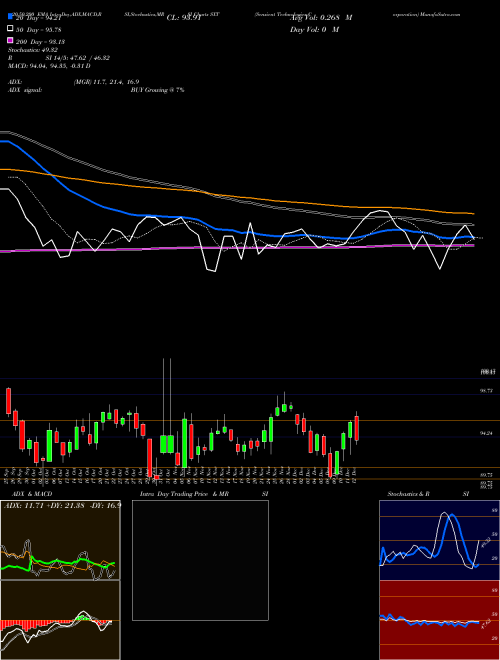The width and height of the screenshot is (500, 660).
Task: Open the red RSI chart panel
Action: pos(439,620)
